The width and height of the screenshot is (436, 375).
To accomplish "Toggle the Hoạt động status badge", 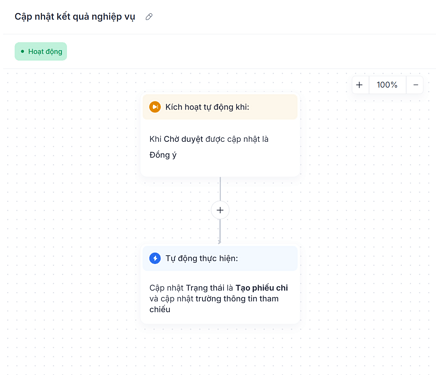I will click(x=41, y=51).
